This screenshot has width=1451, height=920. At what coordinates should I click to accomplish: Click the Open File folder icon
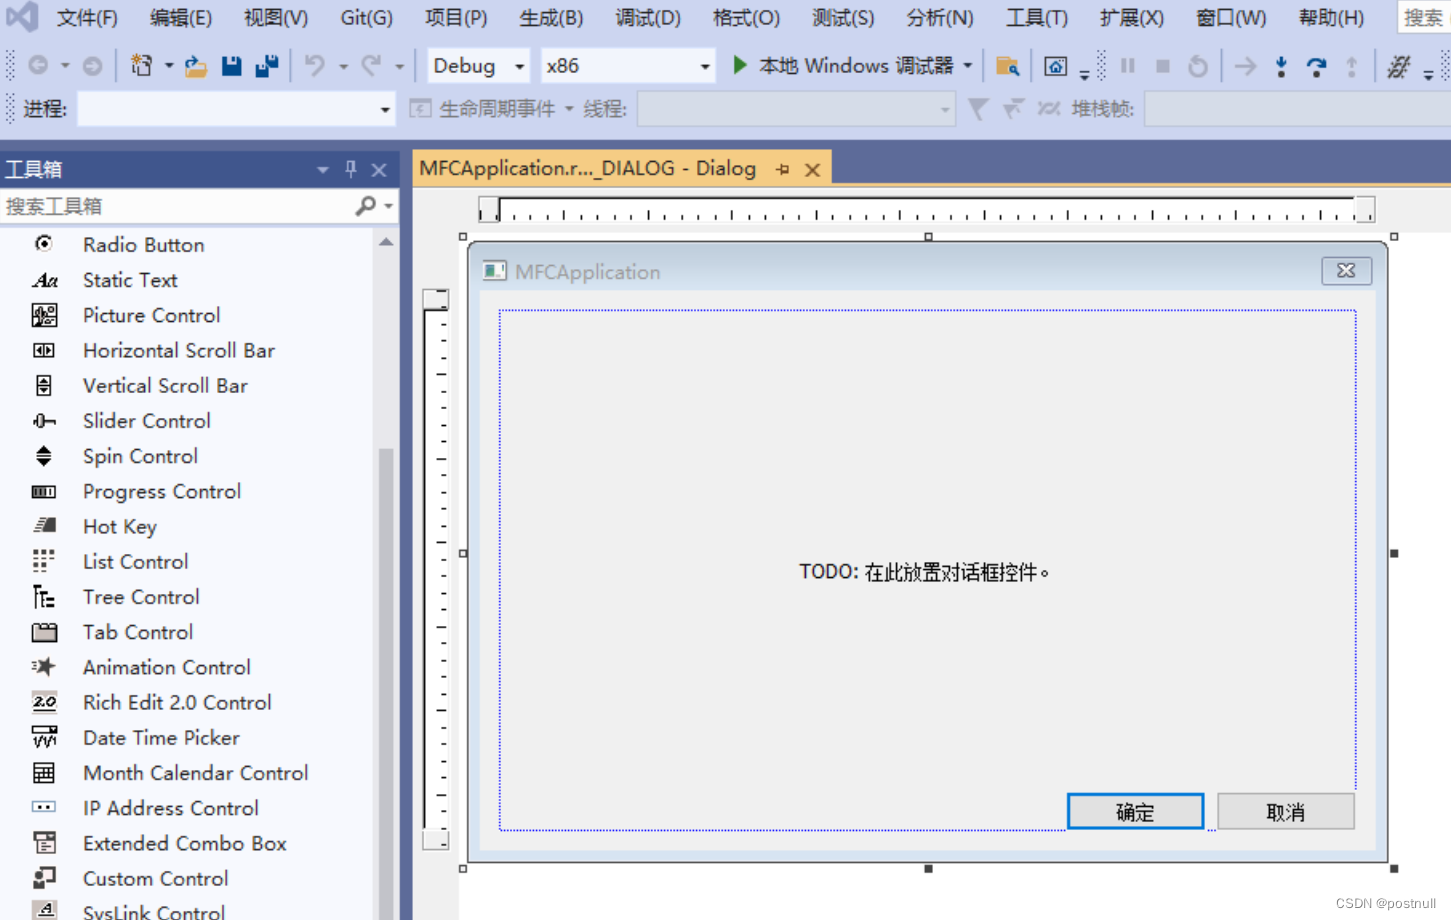tap(196, 66)
